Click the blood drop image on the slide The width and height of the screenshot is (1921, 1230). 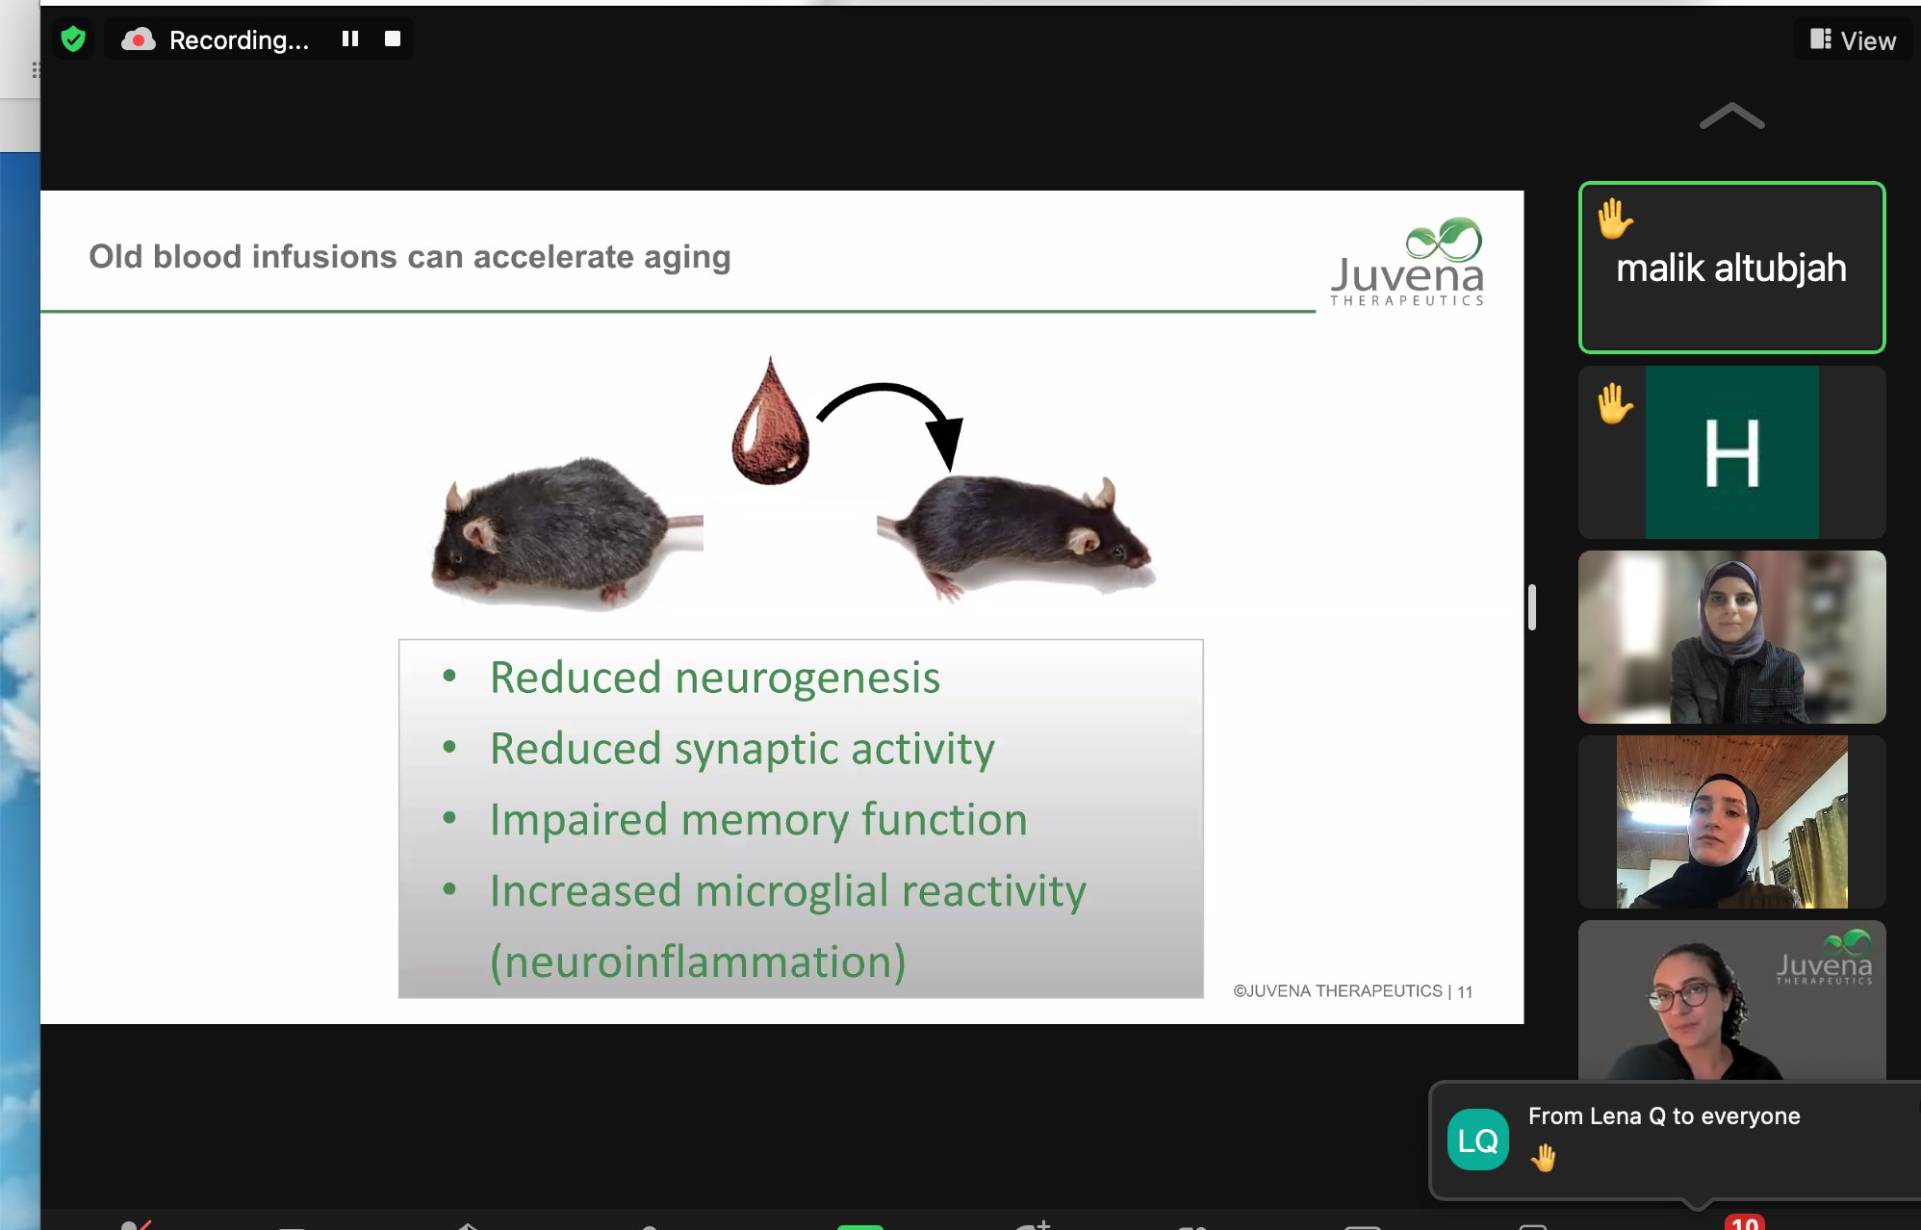point(770,420)
